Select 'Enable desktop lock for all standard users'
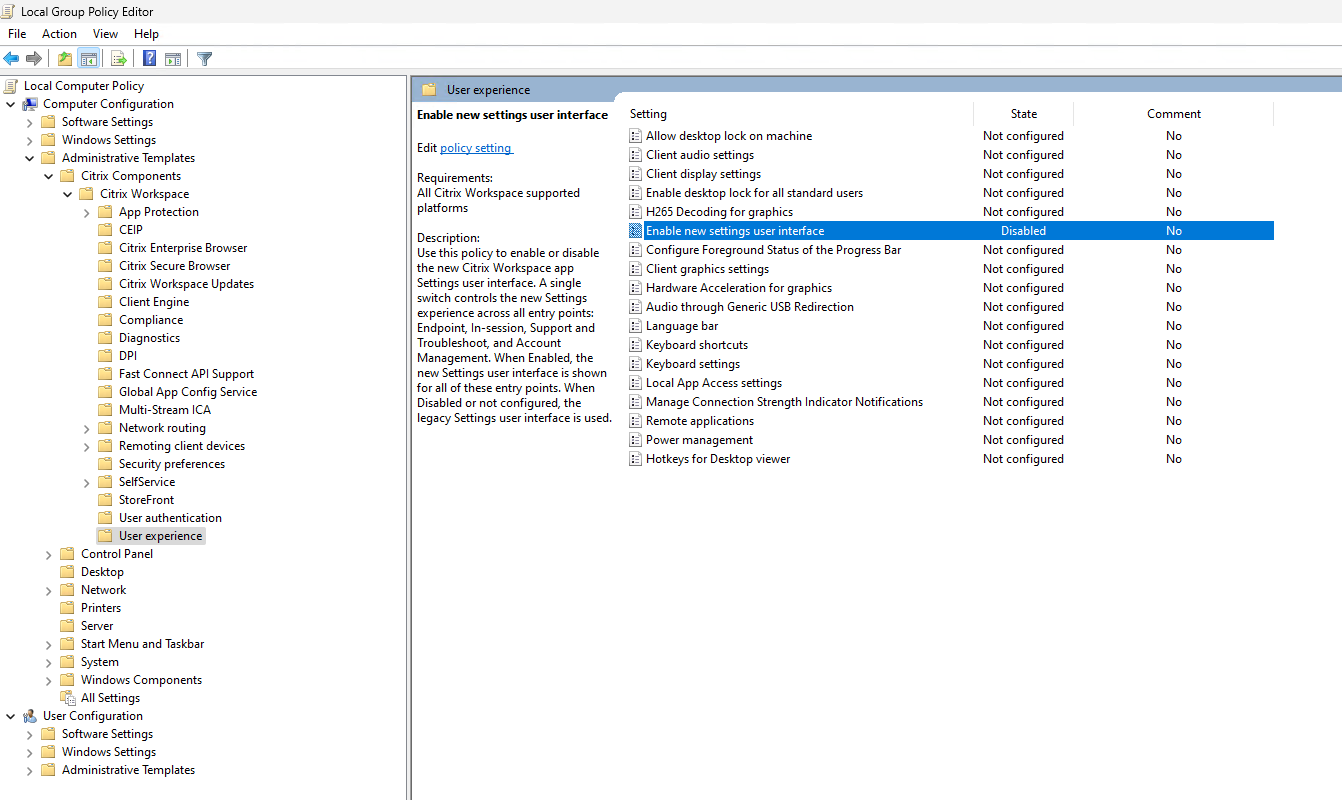 tap(754, 193)
